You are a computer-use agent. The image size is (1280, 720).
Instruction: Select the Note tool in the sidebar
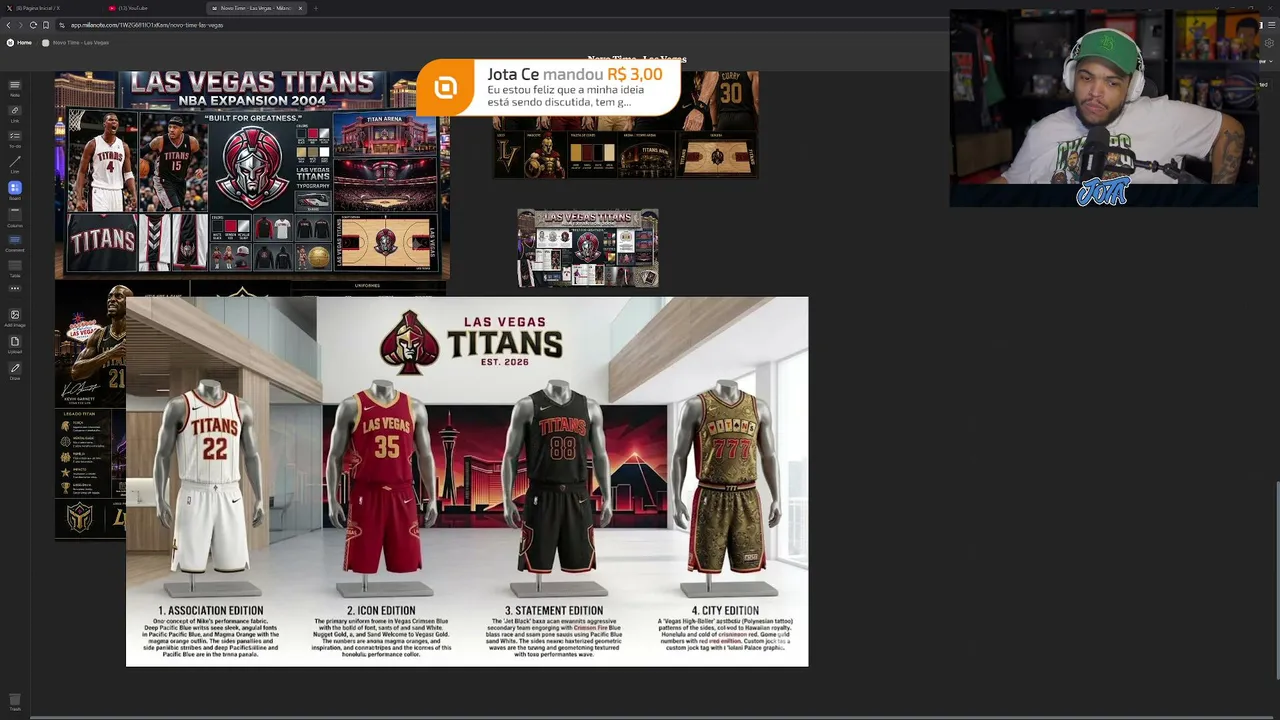click(15, 87)
